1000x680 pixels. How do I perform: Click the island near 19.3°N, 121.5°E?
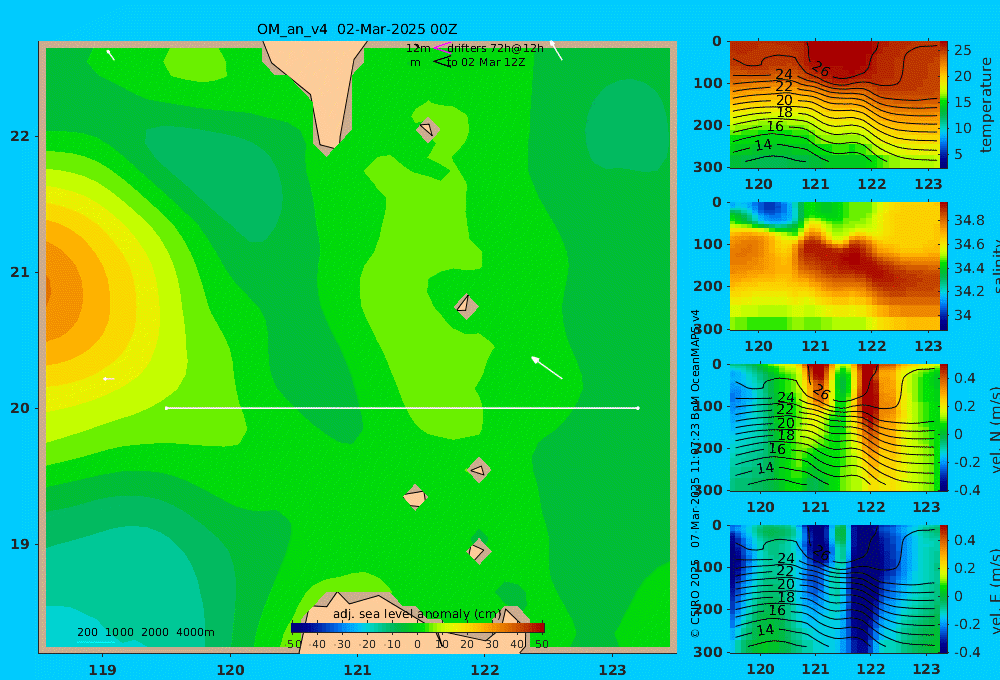[x=415, y=497]
